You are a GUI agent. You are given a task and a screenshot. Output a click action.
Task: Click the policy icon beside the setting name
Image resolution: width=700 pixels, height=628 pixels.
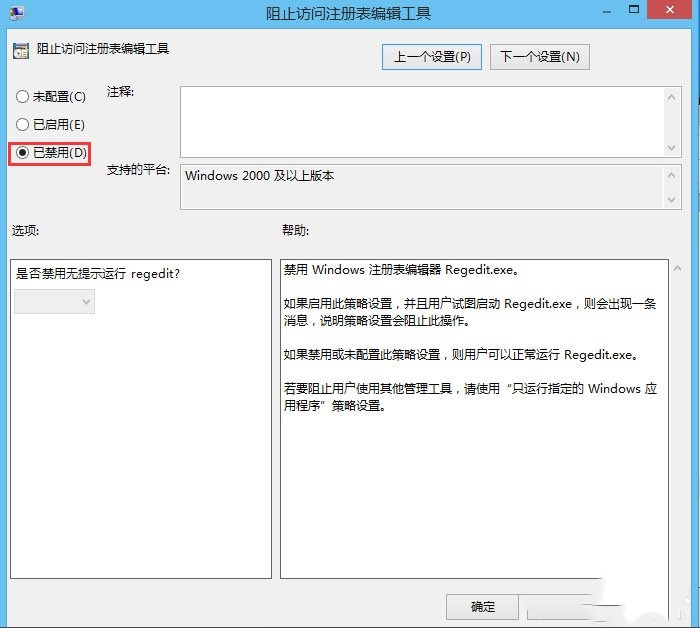[x=19, y=51]
